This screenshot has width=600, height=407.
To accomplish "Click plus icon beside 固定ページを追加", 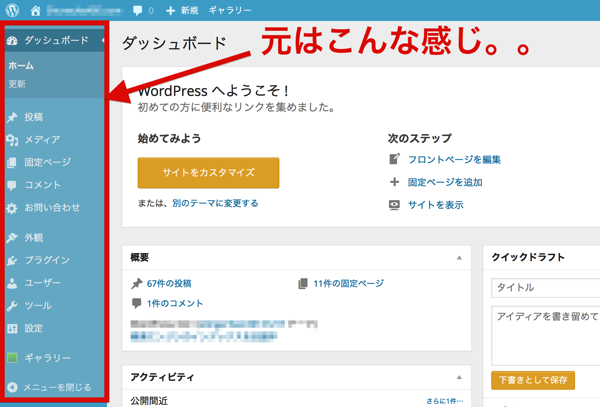I will [x=395, y=182].
